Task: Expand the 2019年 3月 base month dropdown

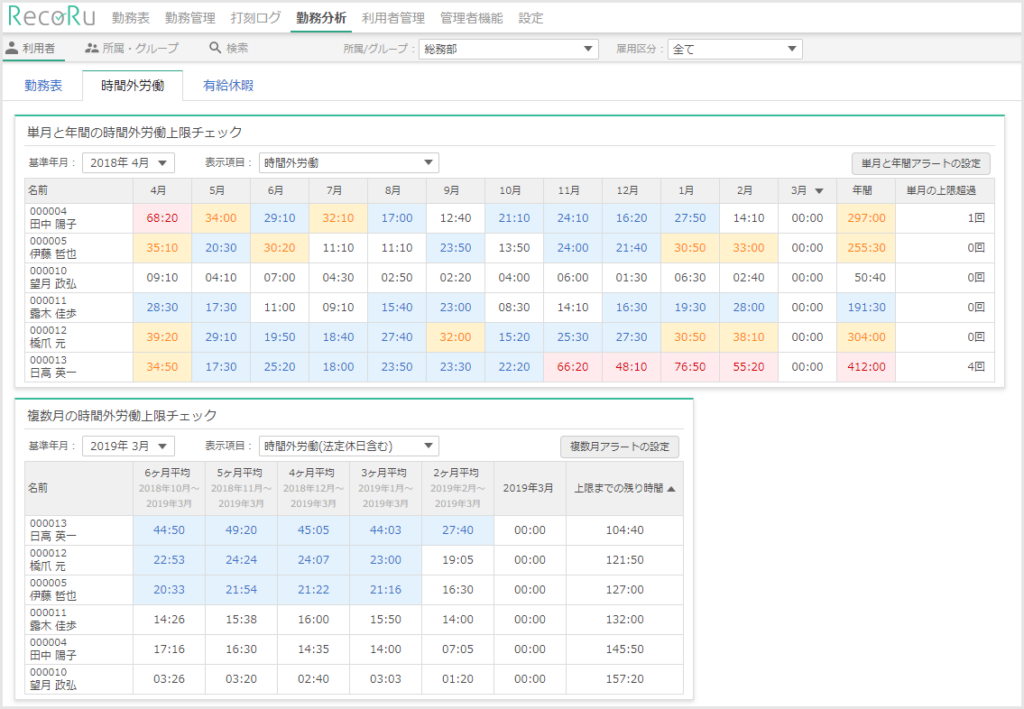Action: pyautogui.click(x=129, y=446)
